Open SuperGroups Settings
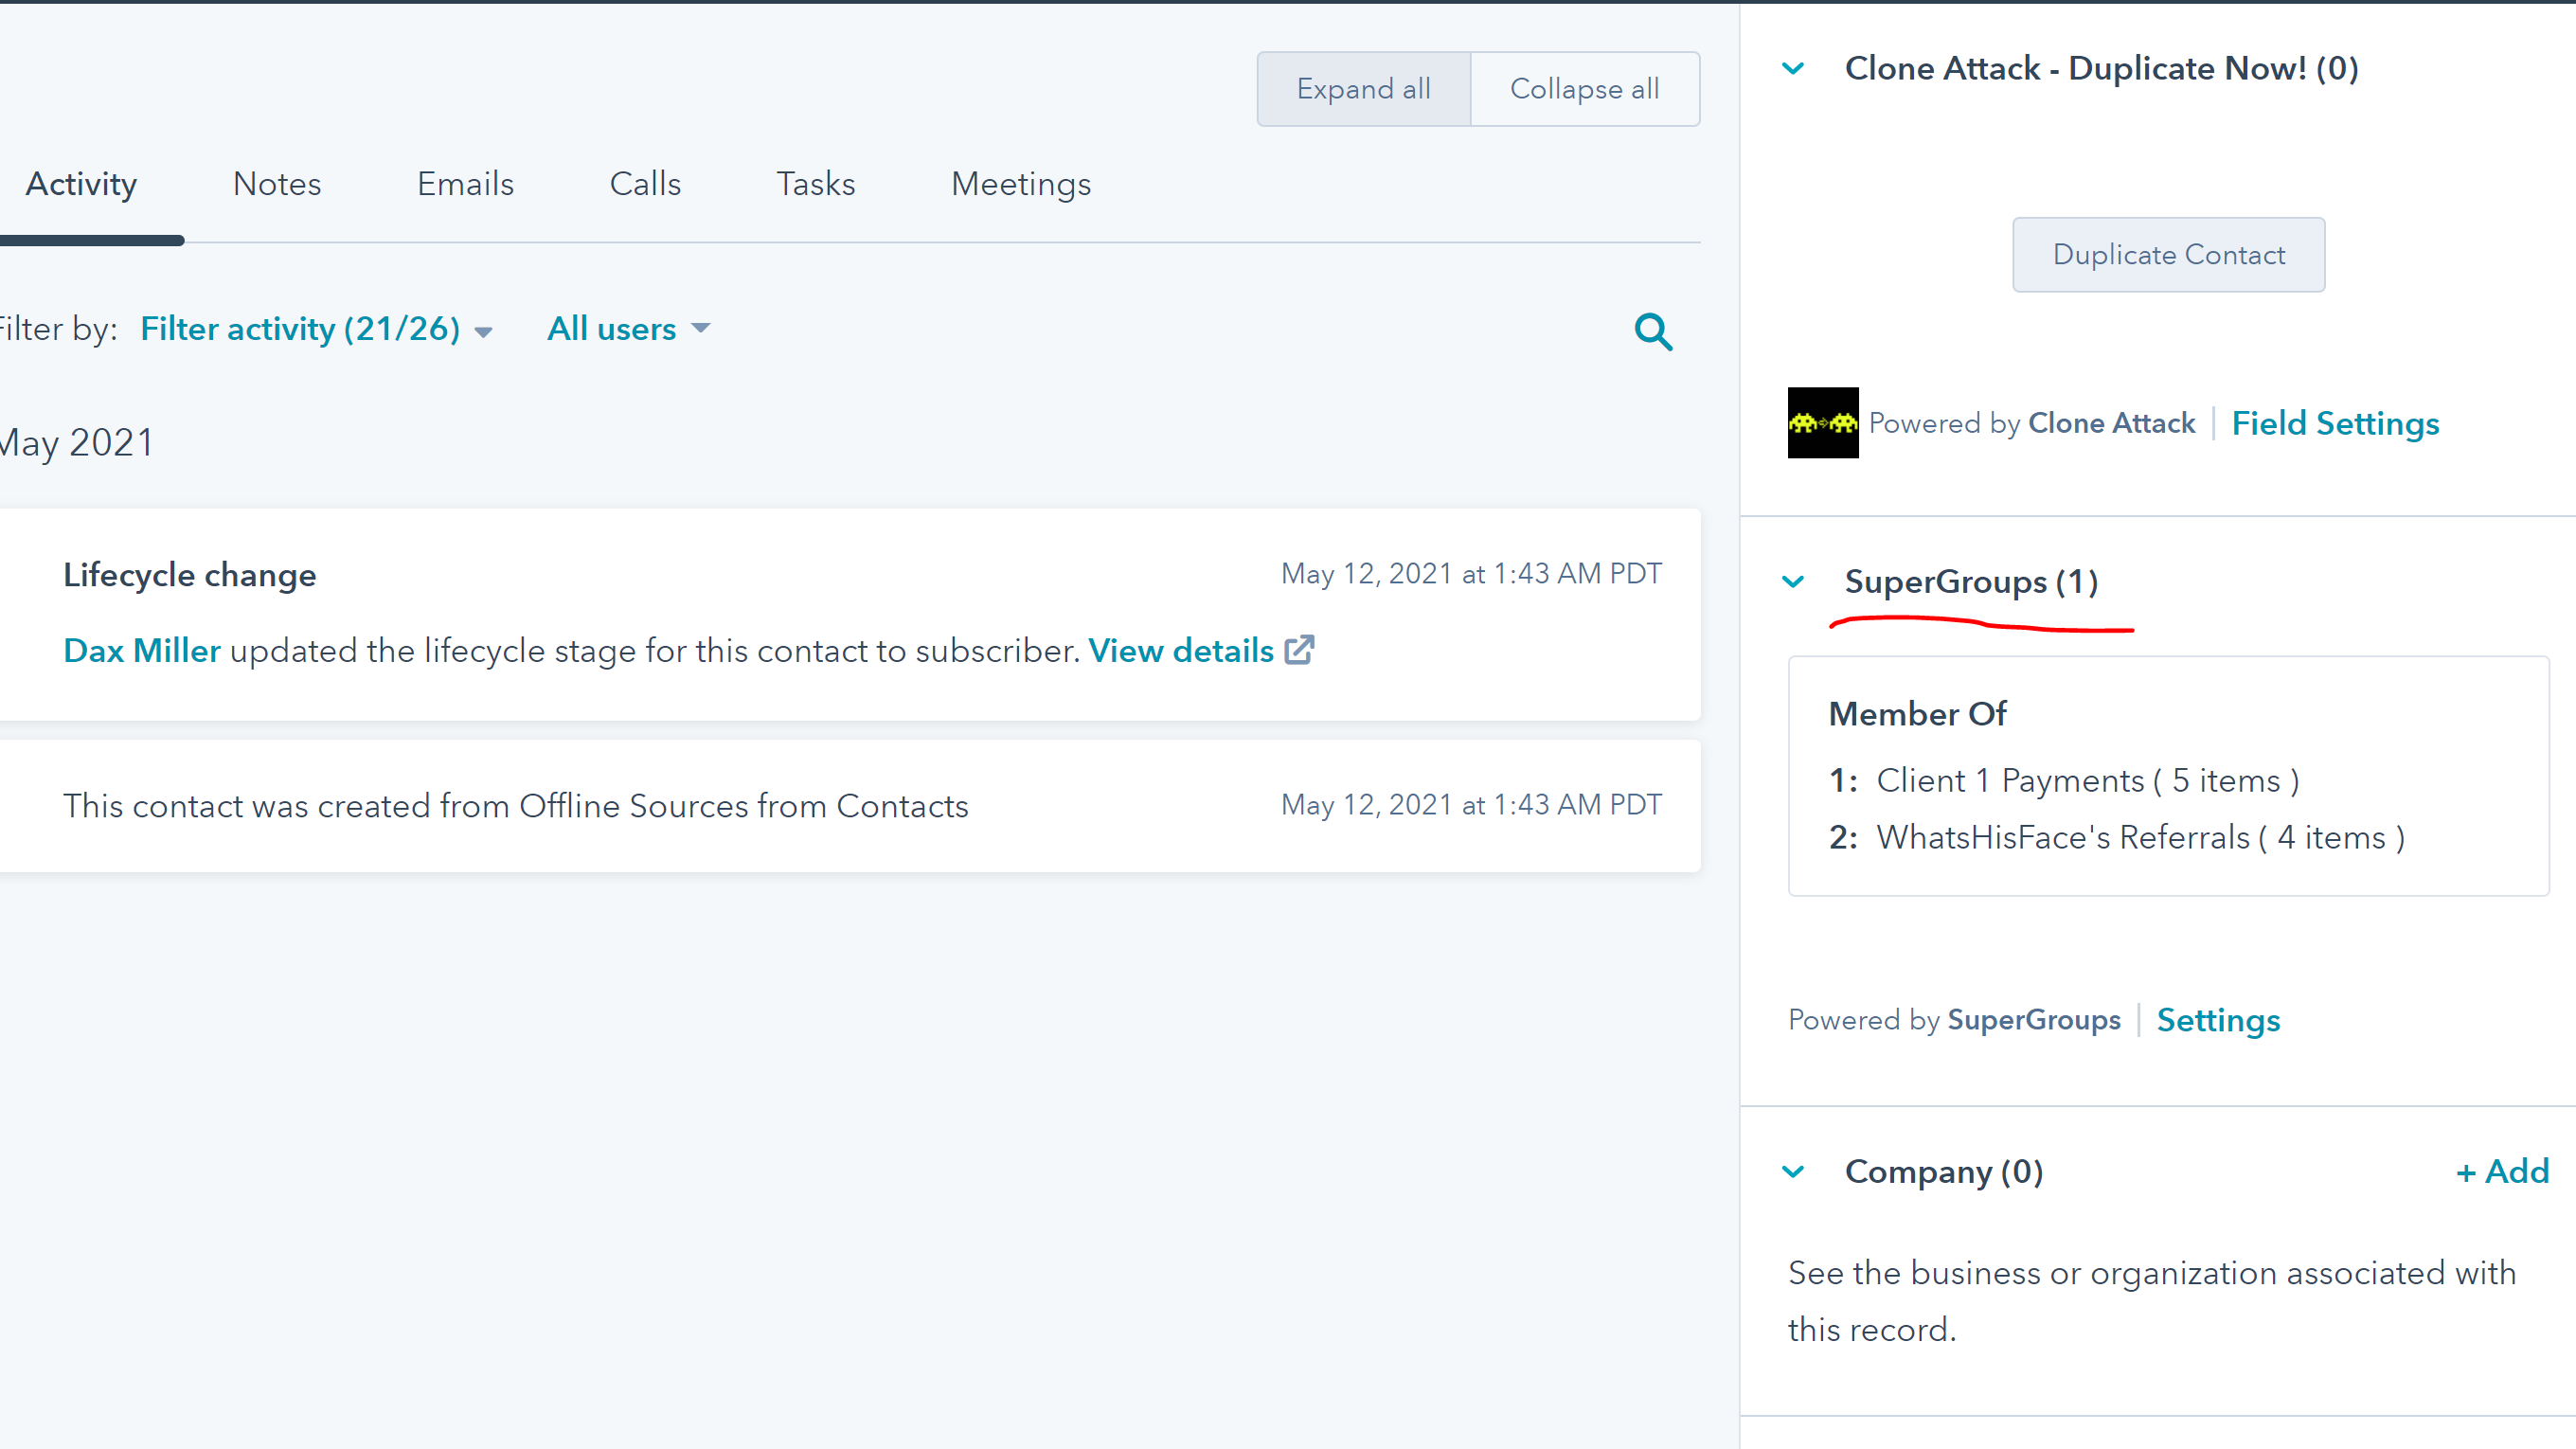The image size is (2576, 1449). pyautogui.click(x=2219, y=1019)
